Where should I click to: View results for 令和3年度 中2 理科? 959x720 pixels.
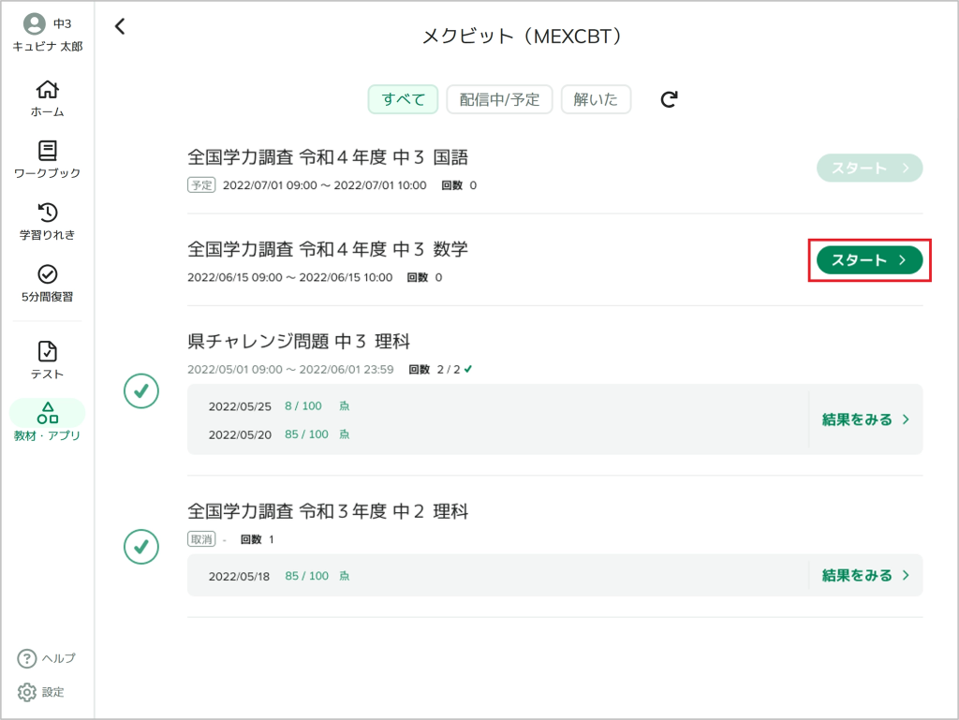click(x=865, y=575)
